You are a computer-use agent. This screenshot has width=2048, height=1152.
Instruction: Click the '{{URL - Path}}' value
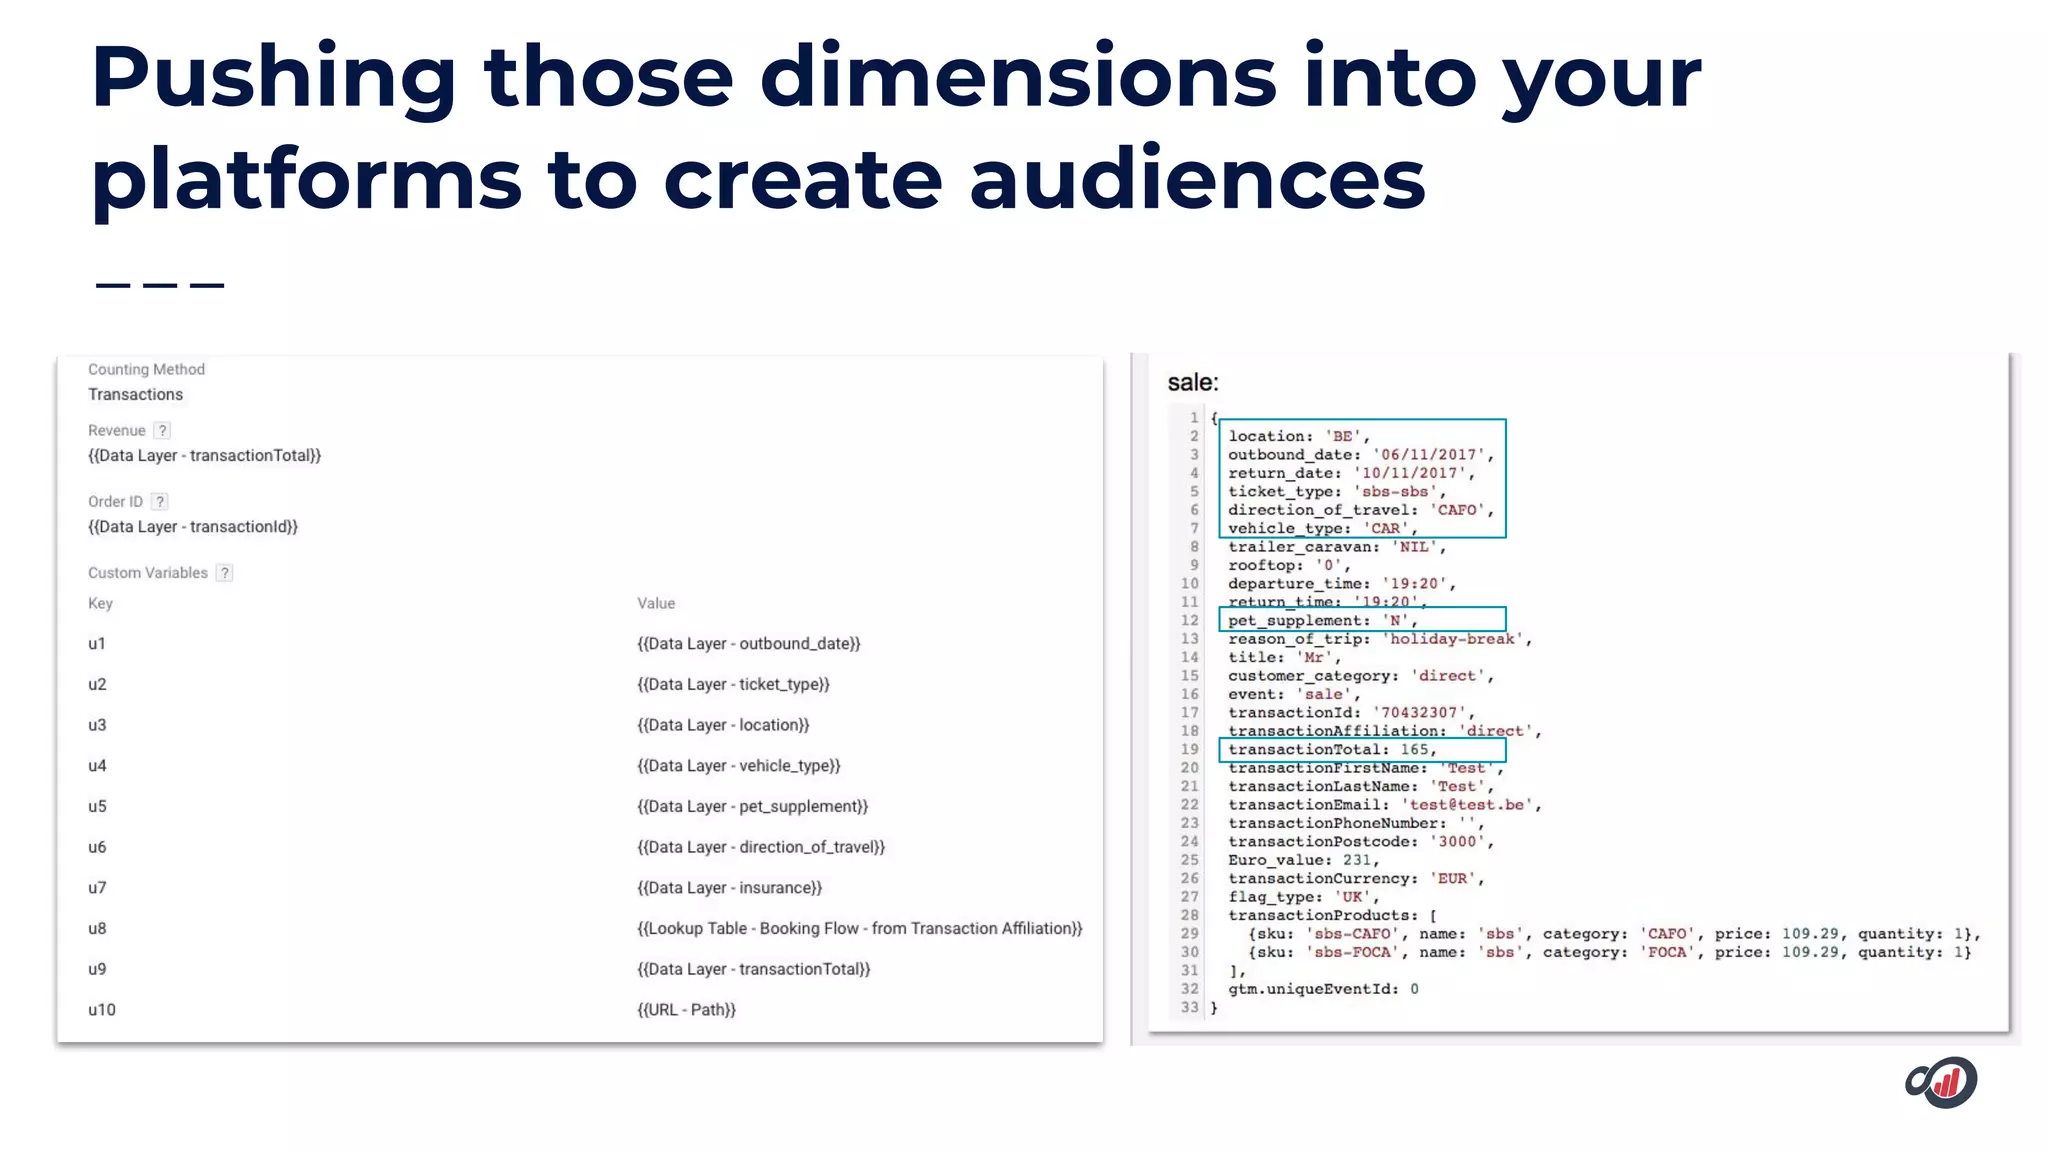click(686, 1010)
